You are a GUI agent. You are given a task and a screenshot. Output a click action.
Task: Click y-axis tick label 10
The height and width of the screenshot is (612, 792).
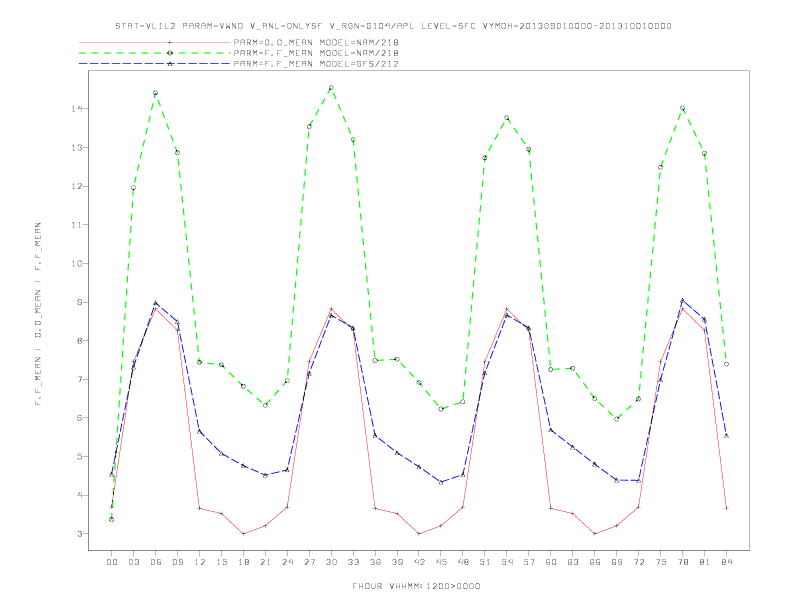point(77,264)
